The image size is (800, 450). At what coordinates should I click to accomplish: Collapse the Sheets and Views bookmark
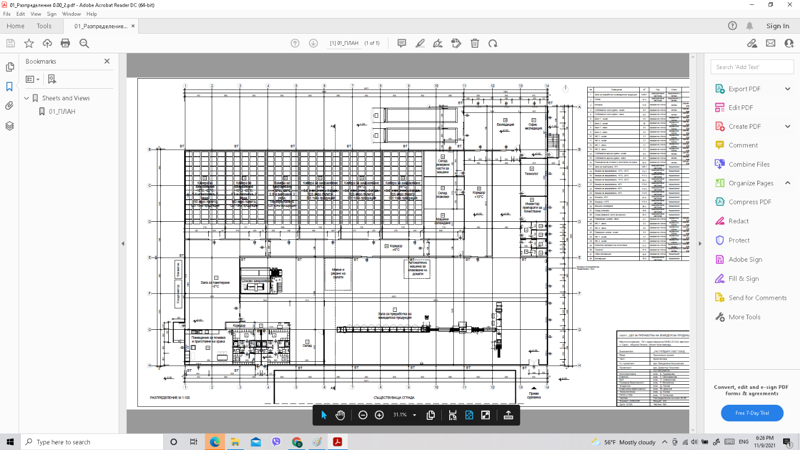click(x=27, y=98)
